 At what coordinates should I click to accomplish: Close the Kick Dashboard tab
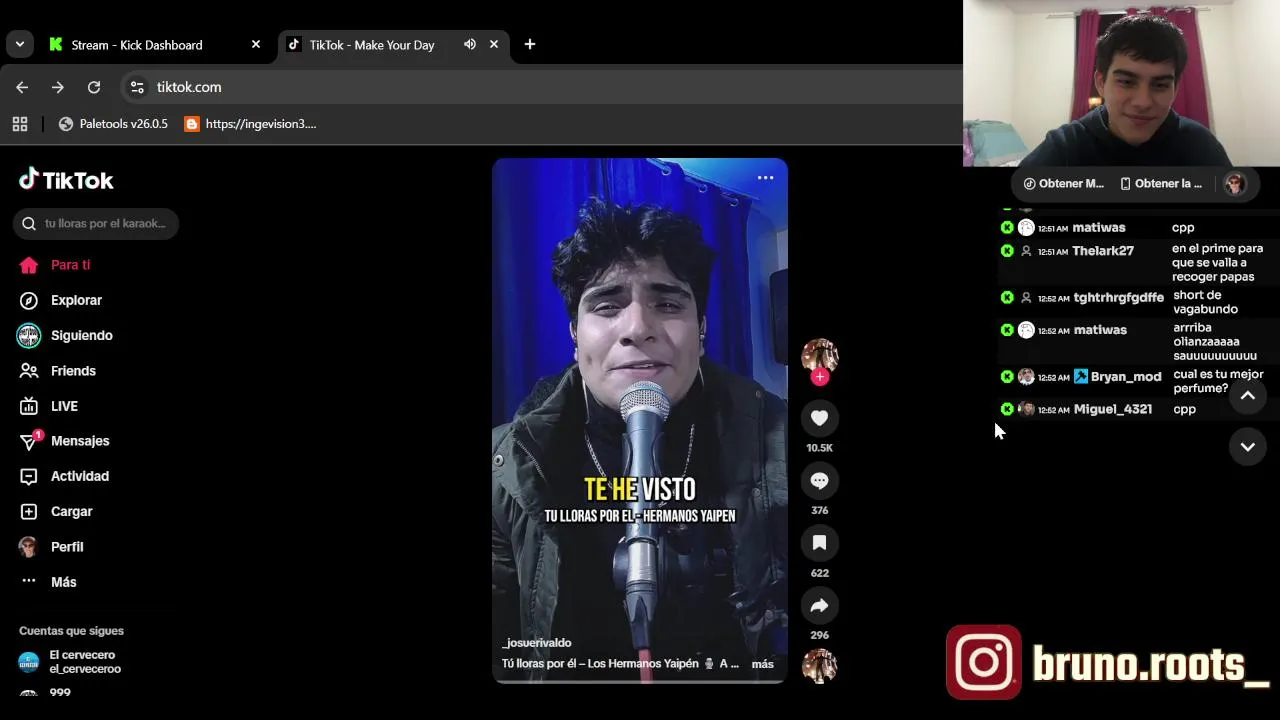(256, 44)
